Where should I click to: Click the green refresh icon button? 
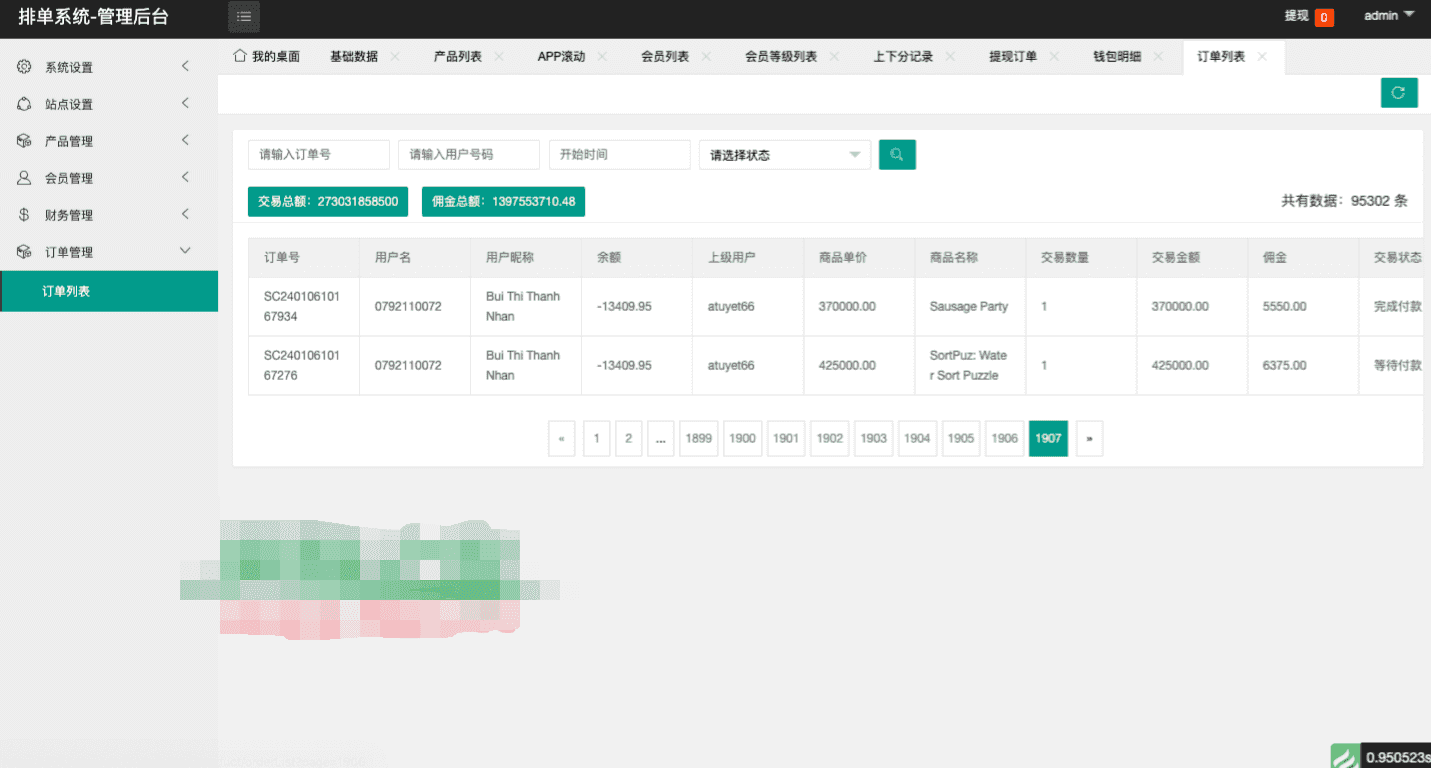(x=1398, y=93)
